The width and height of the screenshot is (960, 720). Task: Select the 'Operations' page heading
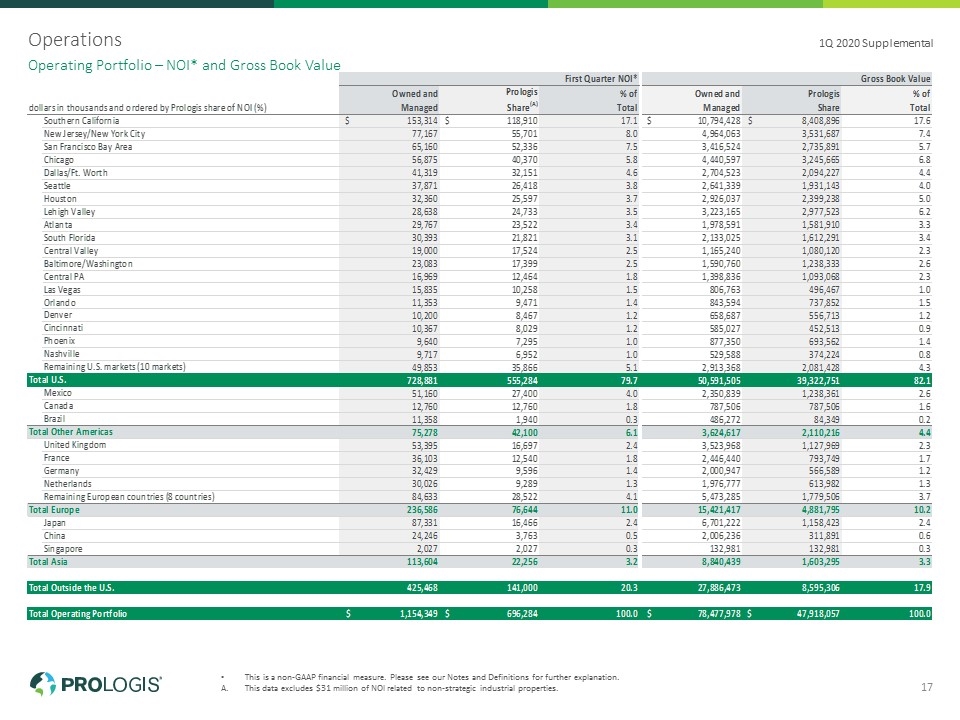[x=75, y=40]
